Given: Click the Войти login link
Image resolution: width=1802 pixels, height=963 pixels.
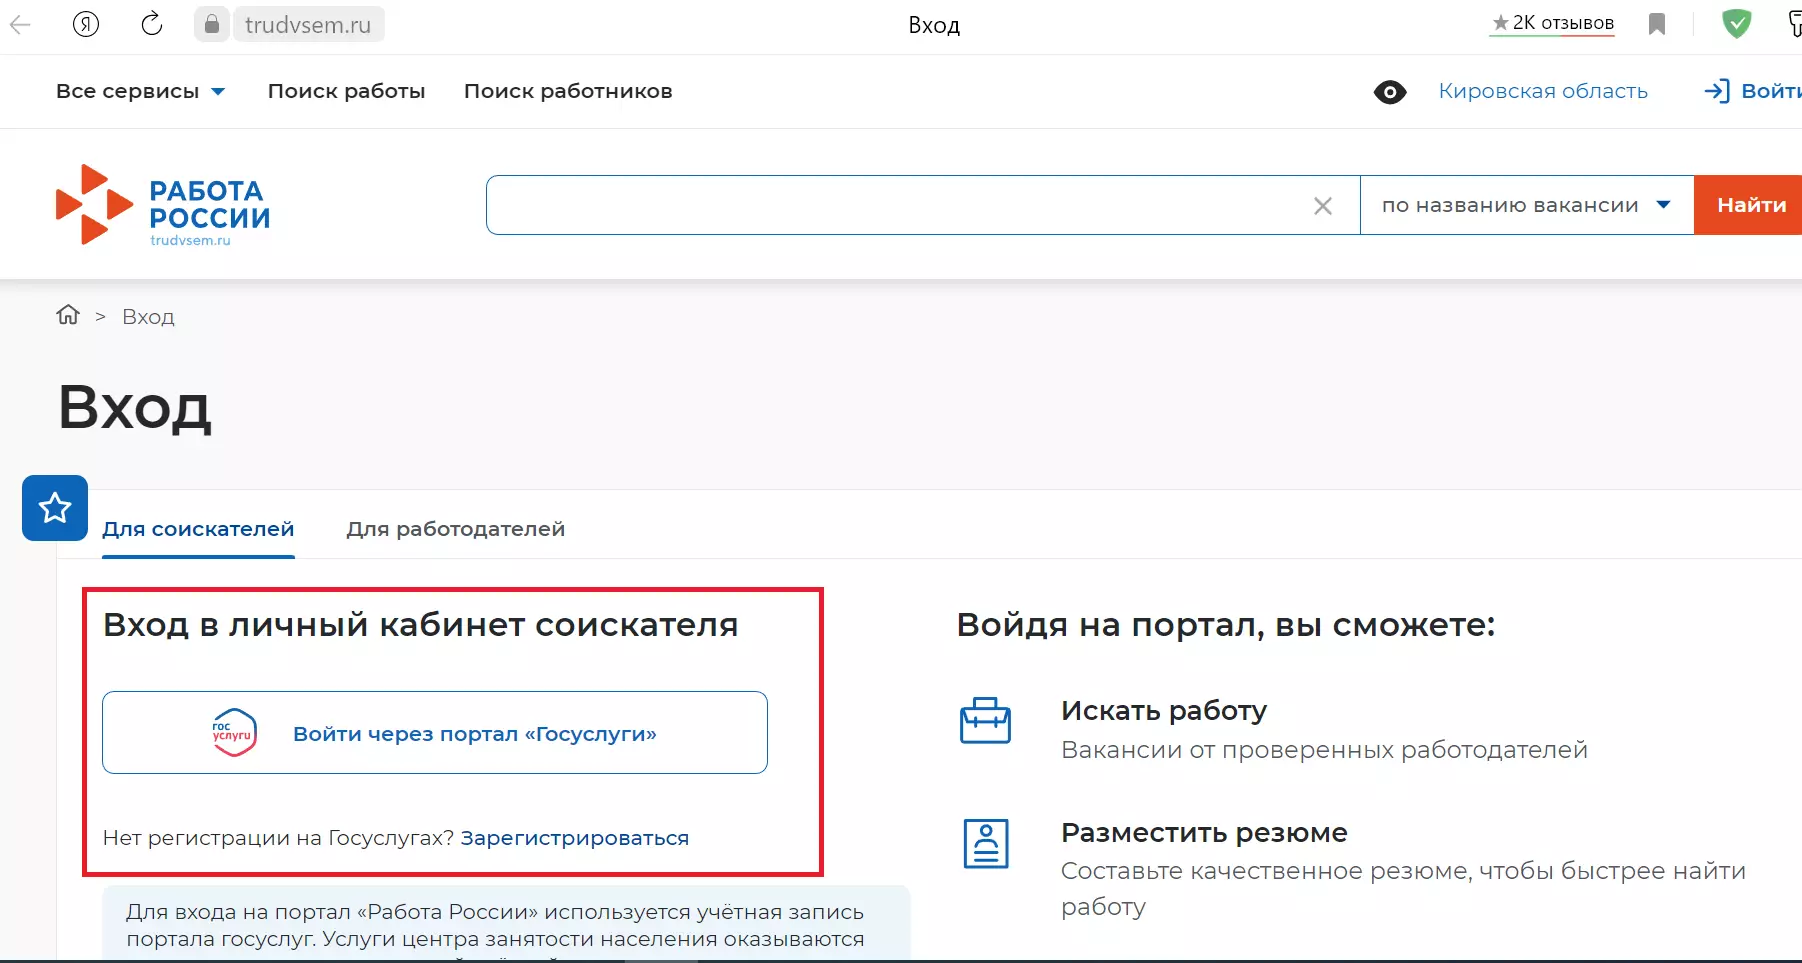Looking at the screenshot, I should 1753,91.
